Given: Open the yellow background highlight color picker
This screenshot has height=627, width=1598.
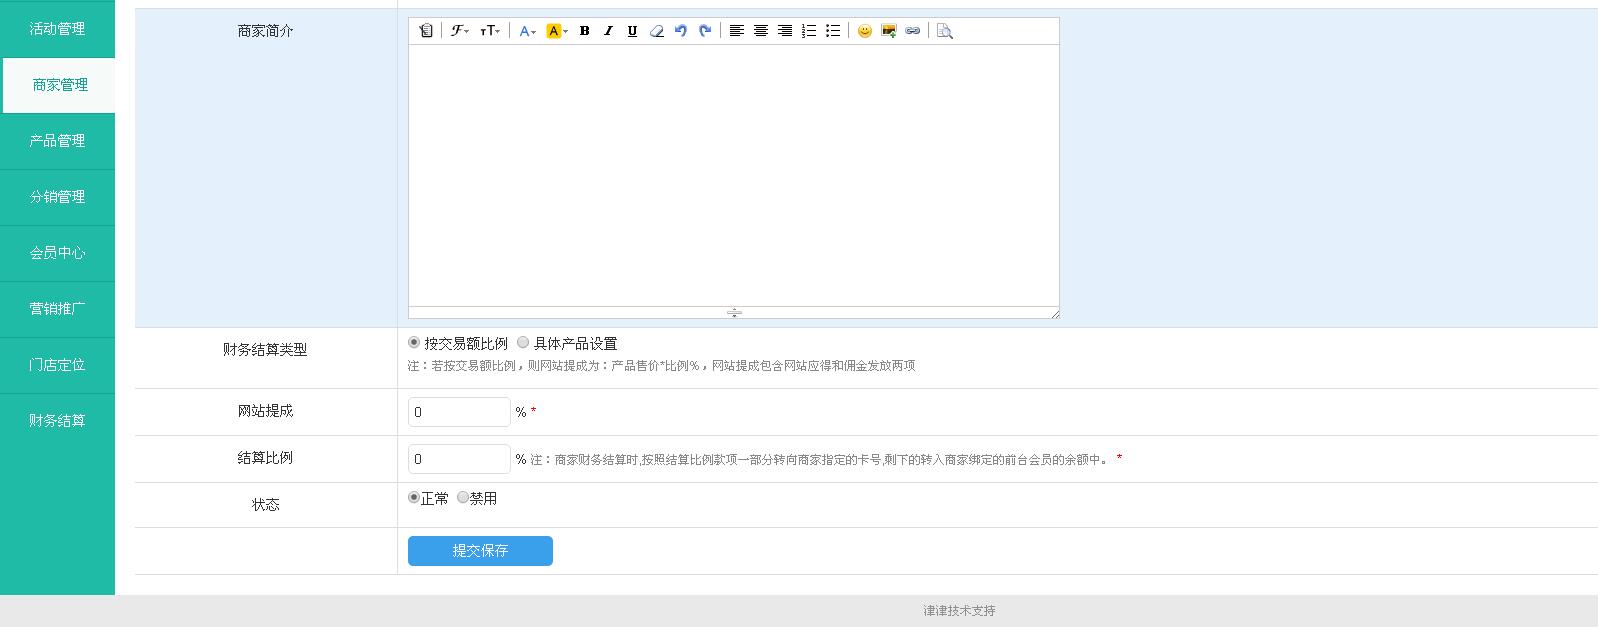Looking at the screenshot, I should pos(557,31).
